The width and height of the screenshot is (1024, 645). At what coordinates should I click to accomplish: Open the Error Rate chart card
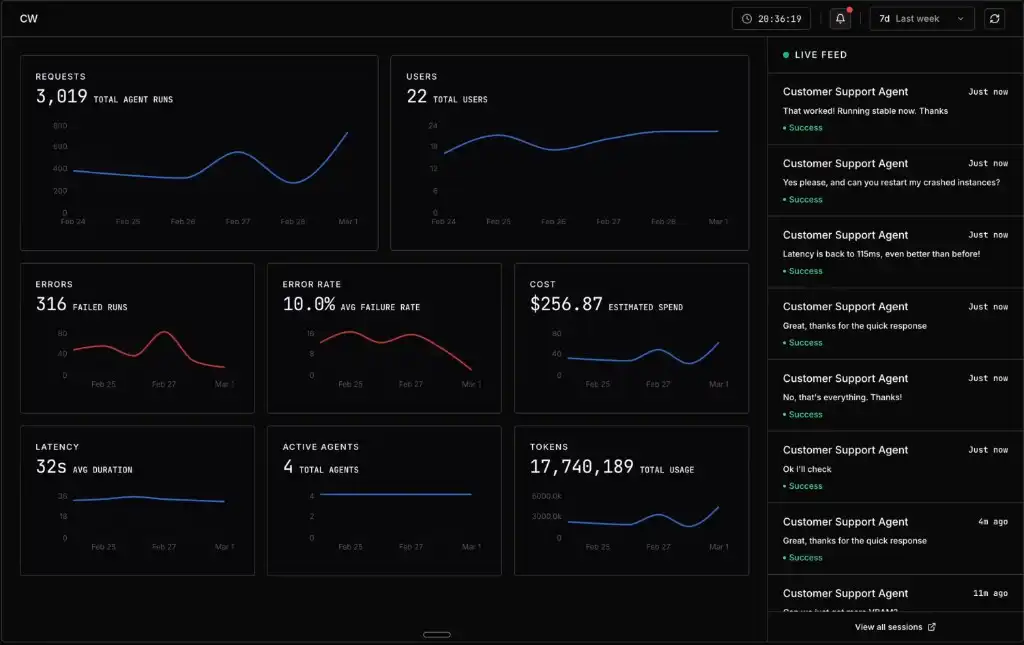click(384, 337)
